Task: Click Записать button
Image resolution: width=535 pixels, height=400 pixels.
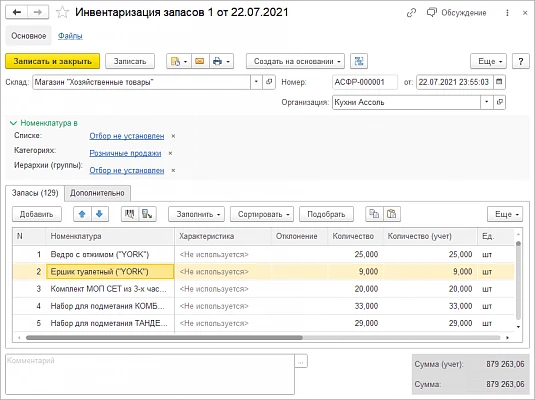Action: pyautogui.click(x=130, y=61)
